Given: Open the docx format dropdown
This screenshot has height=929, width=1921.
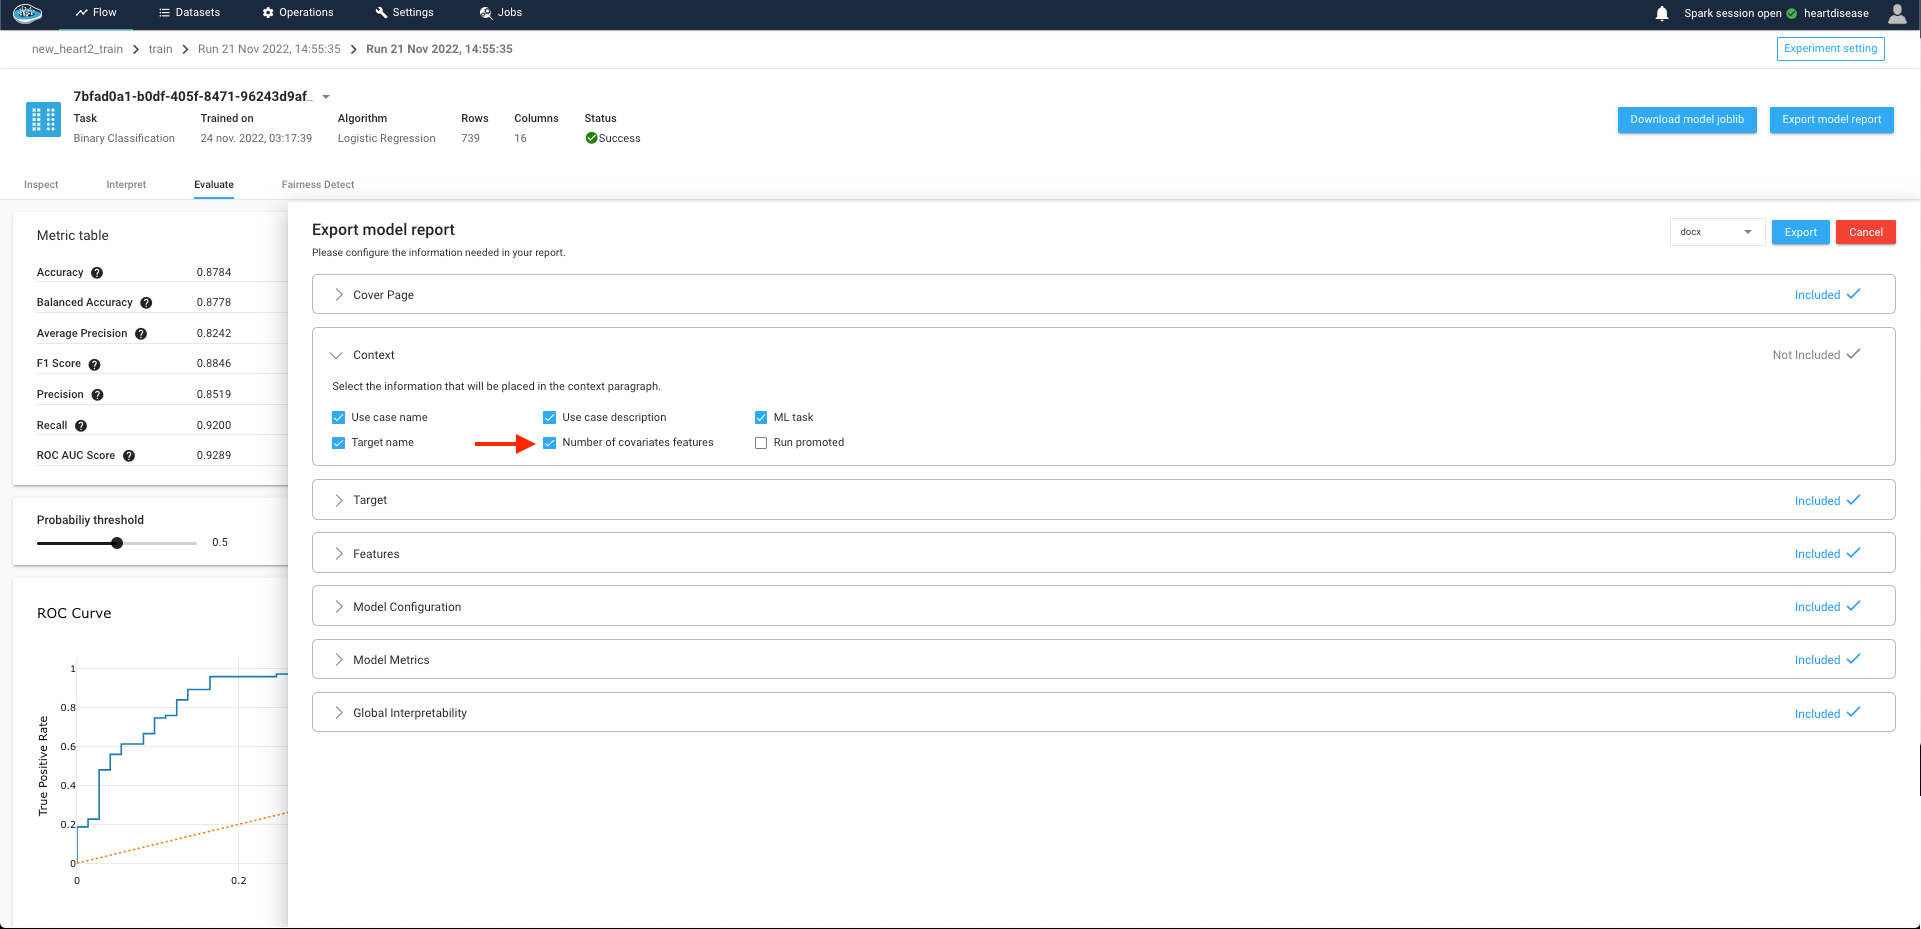Looking at the screenshot, I should [x=1716, y=232].
